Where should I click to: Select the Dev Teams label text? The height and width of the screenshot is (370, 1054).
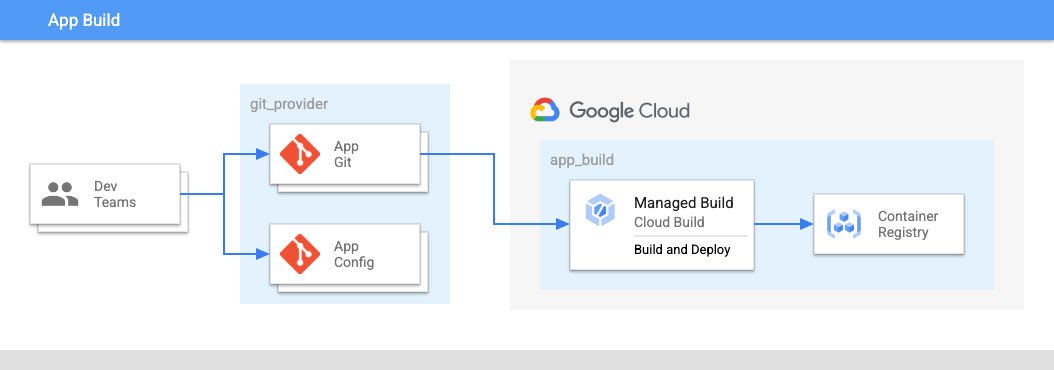(x=115, y=194)
